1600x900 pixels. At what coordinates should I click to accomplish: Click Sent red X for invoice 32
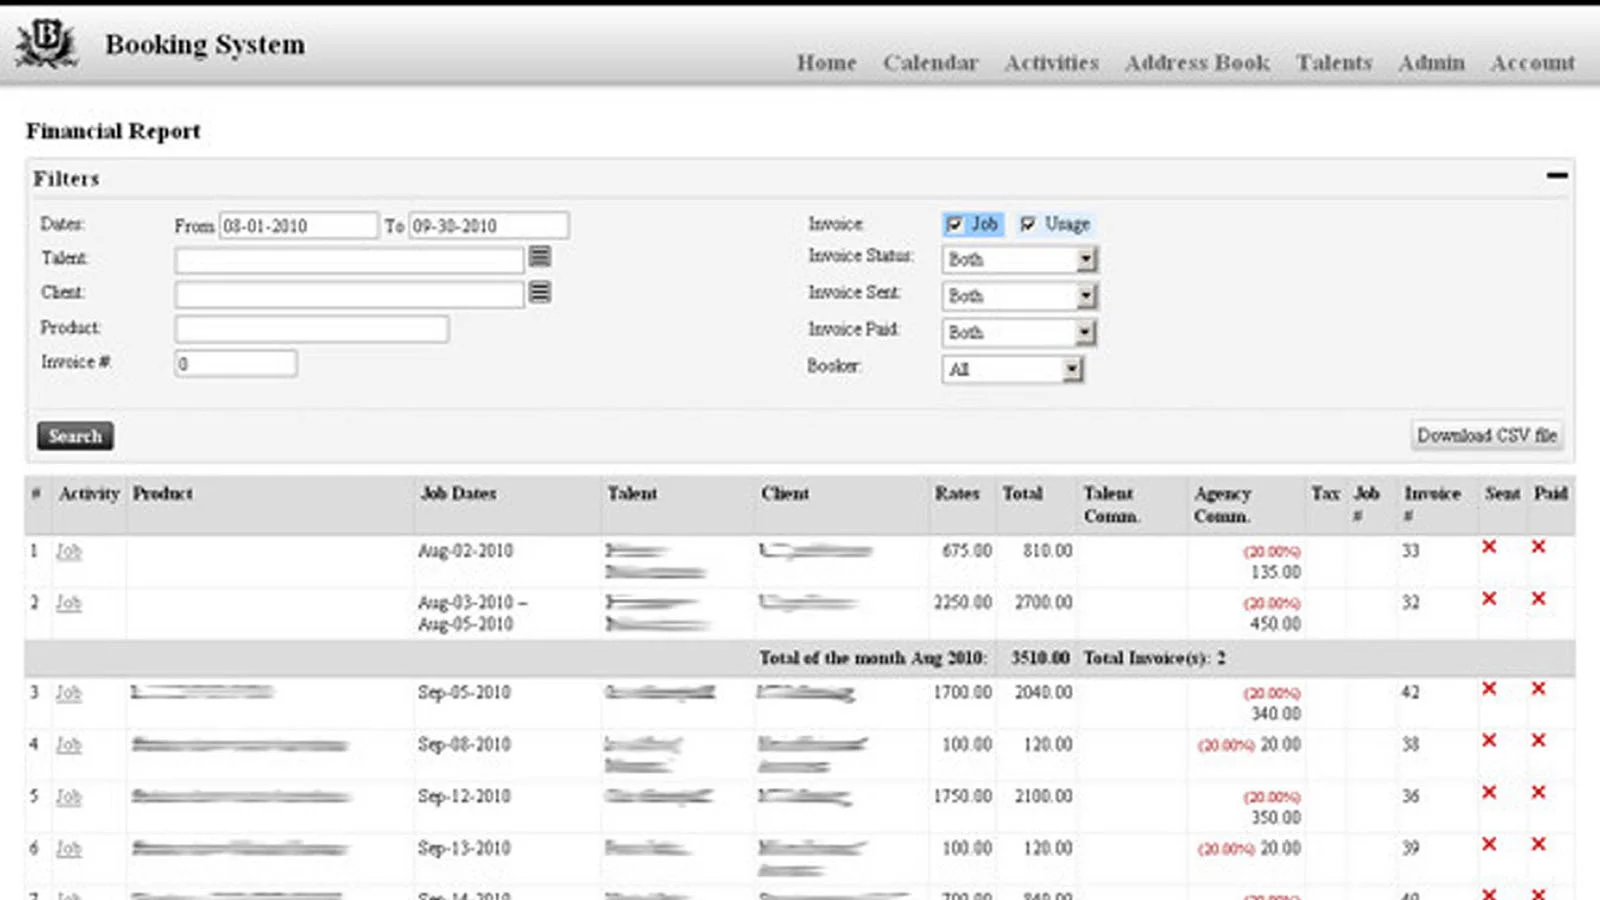1489,599
